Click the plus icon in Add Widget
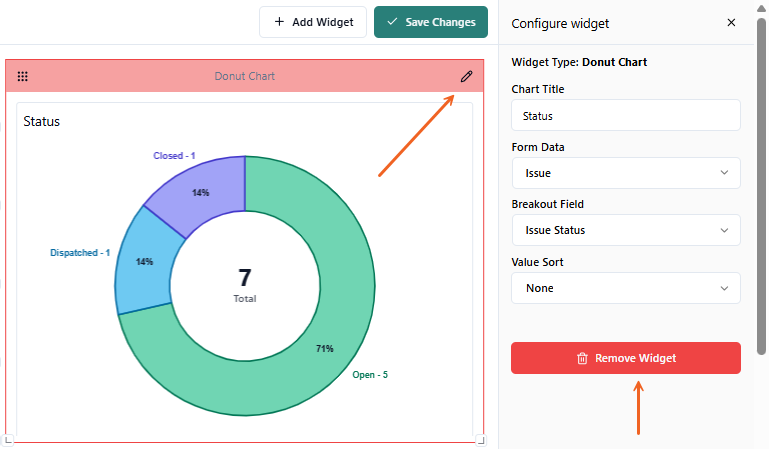The image size is (769, 449). pos(279,22)
